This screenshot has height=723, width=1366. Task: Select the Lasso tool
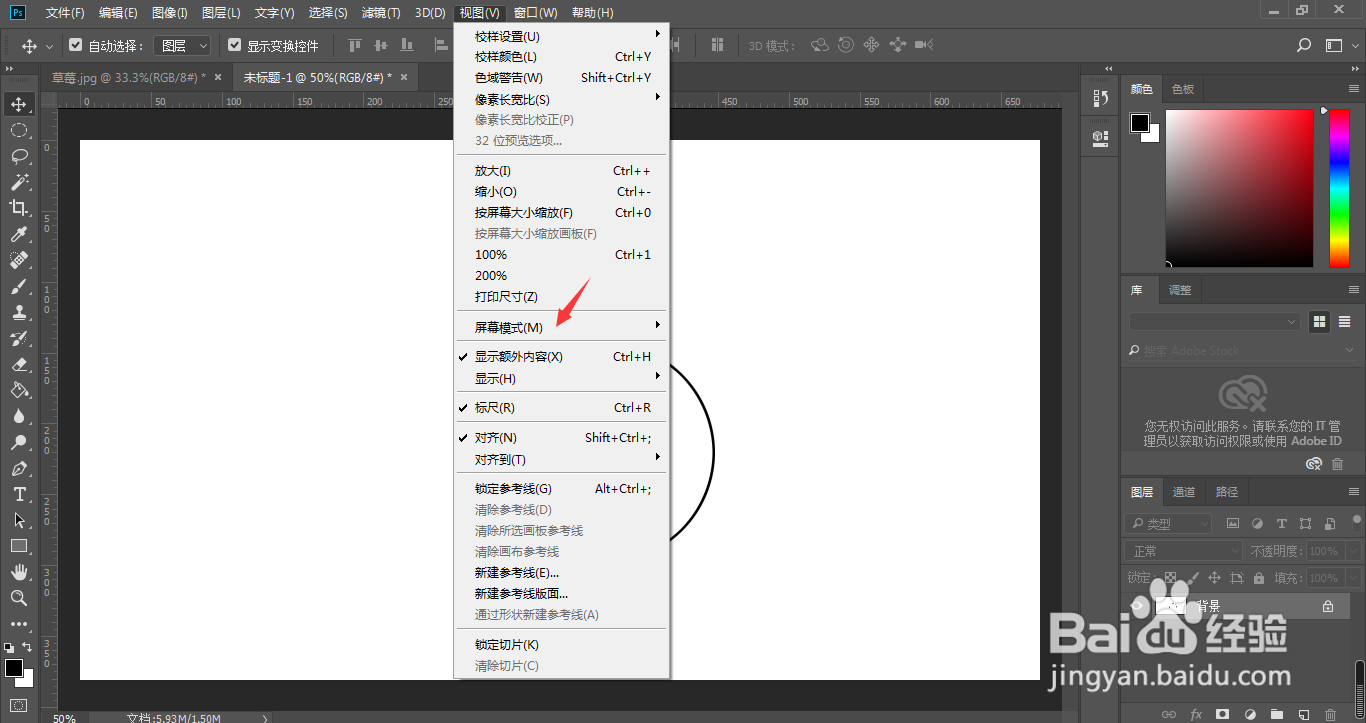pyautogui.click(x=19, y=156)
